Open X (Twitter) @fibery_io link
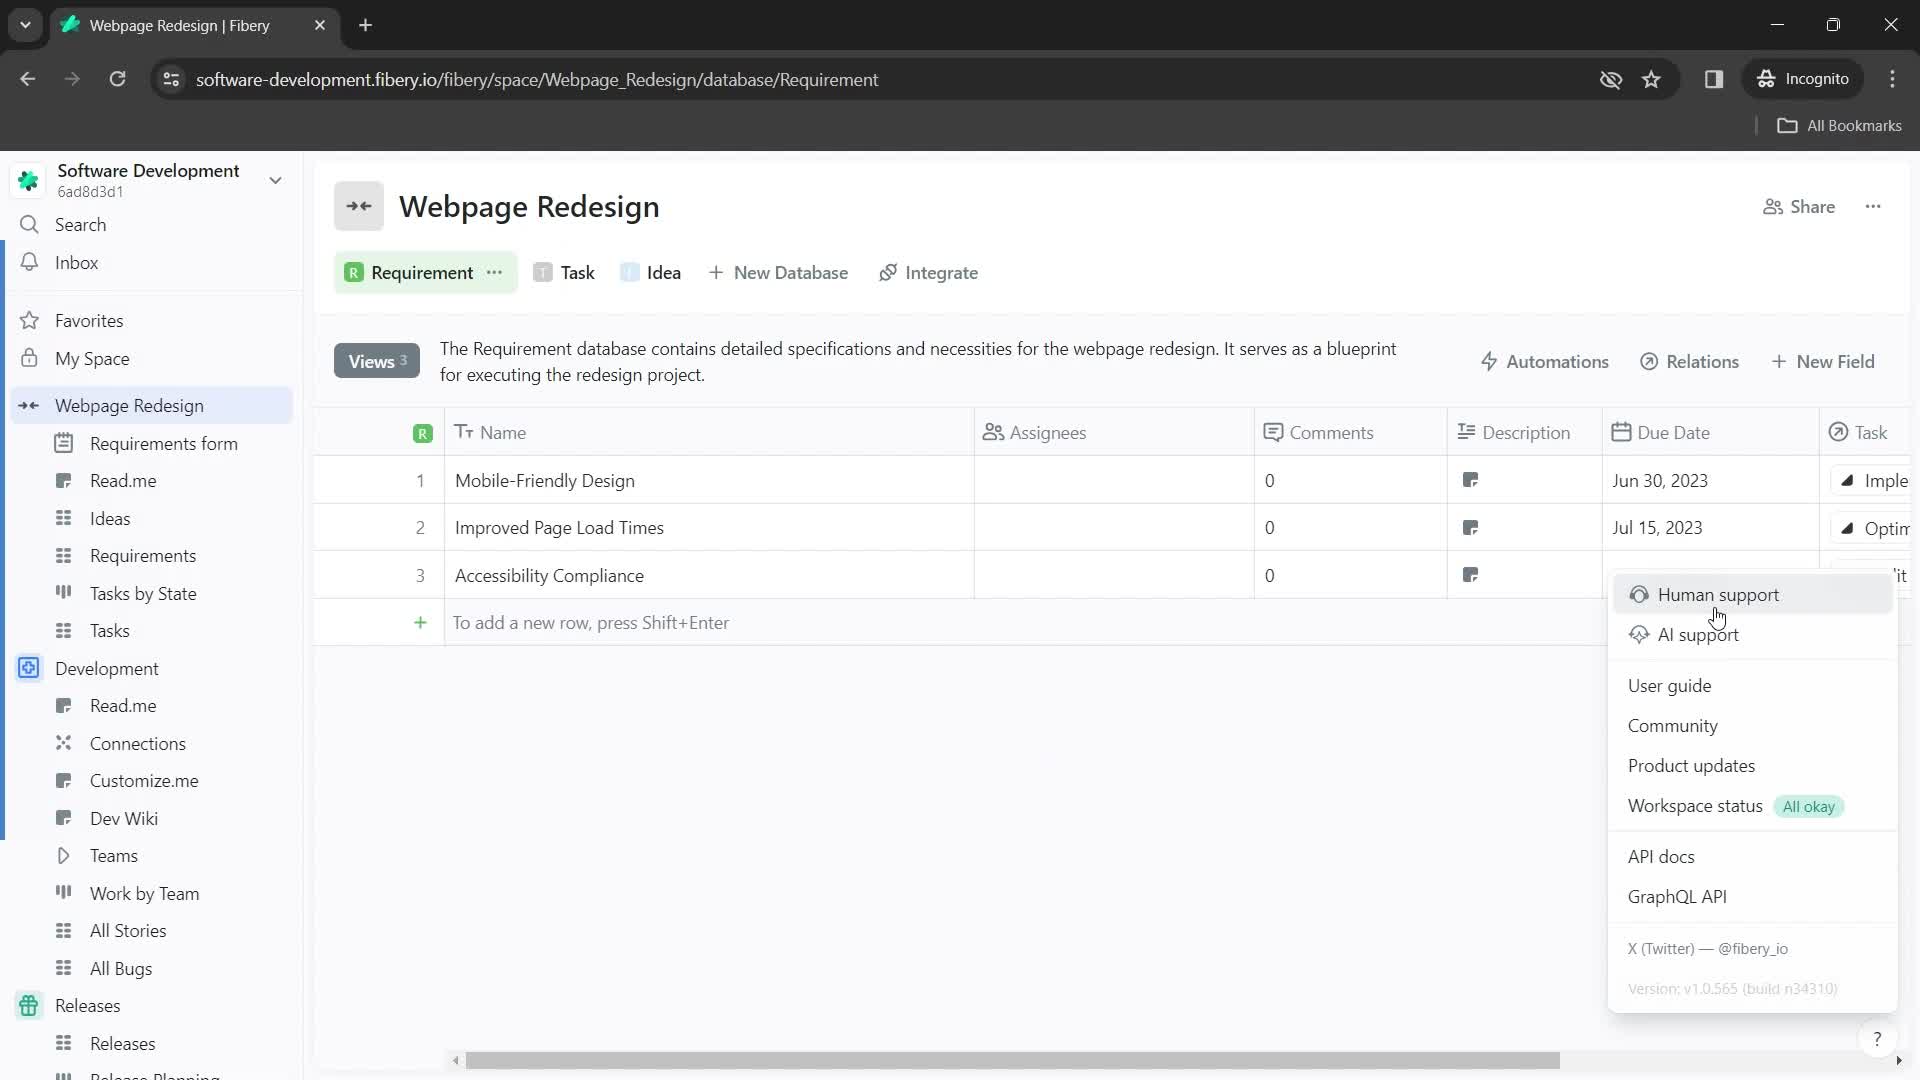Viewport: 1920px width, 1080px height. tap(1707, 949)
